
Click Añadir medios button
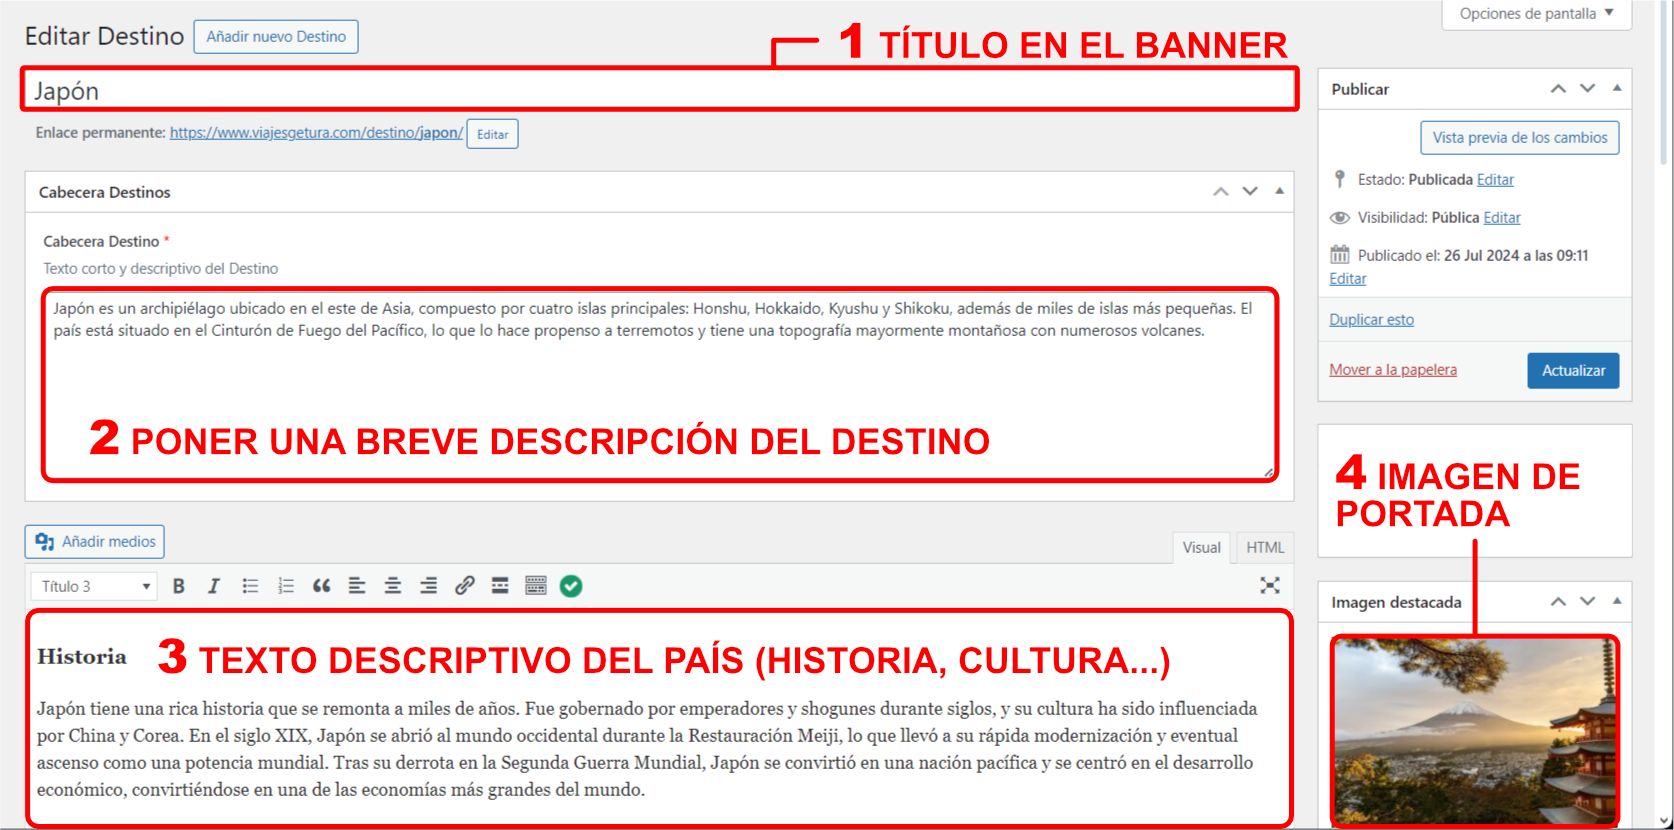point(95,542)
